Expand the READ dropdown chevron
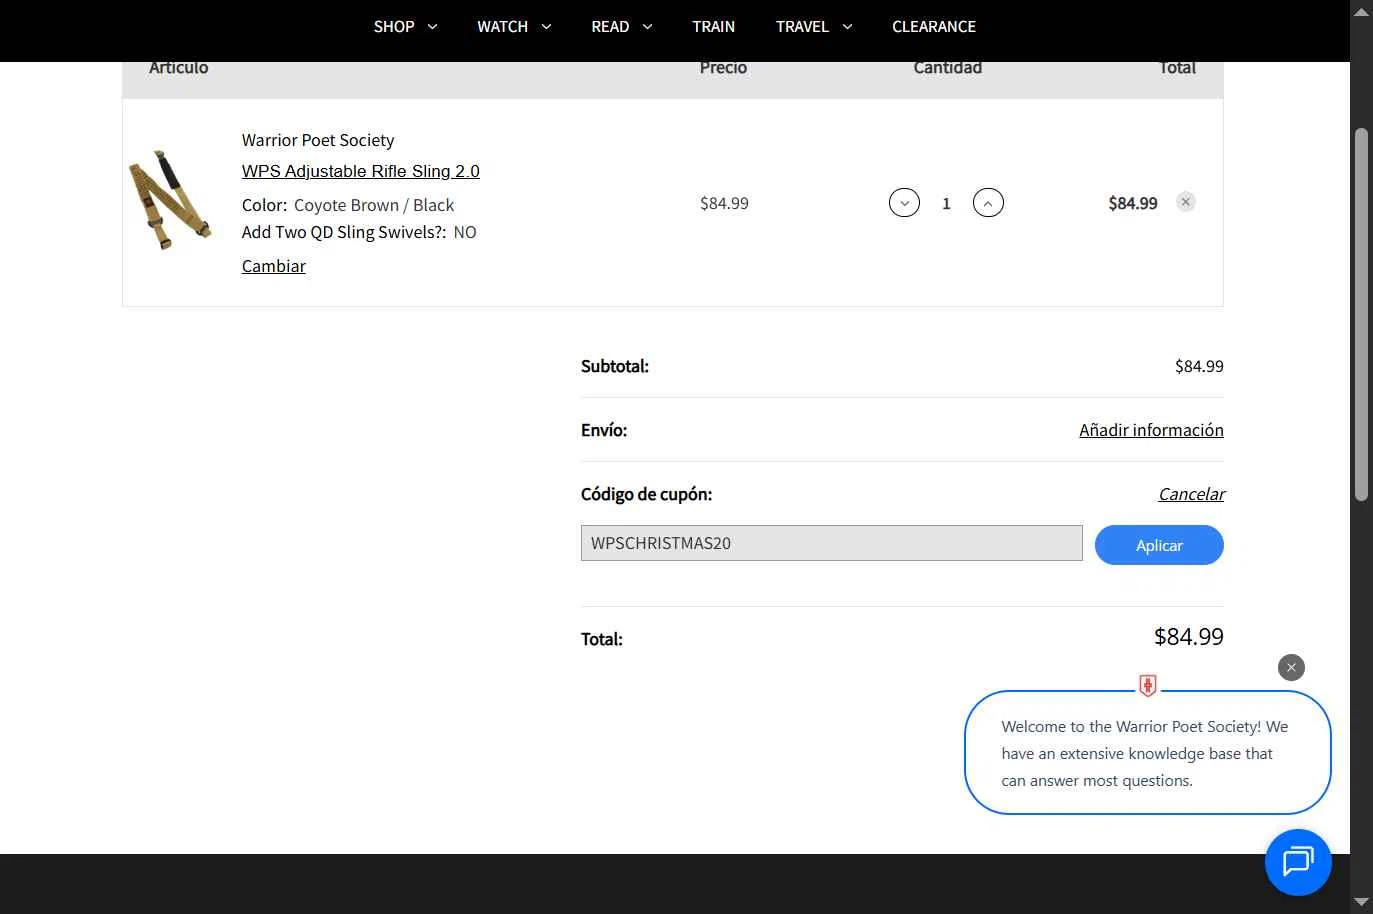Screen dimensions: 1373x914 point(647,27)
